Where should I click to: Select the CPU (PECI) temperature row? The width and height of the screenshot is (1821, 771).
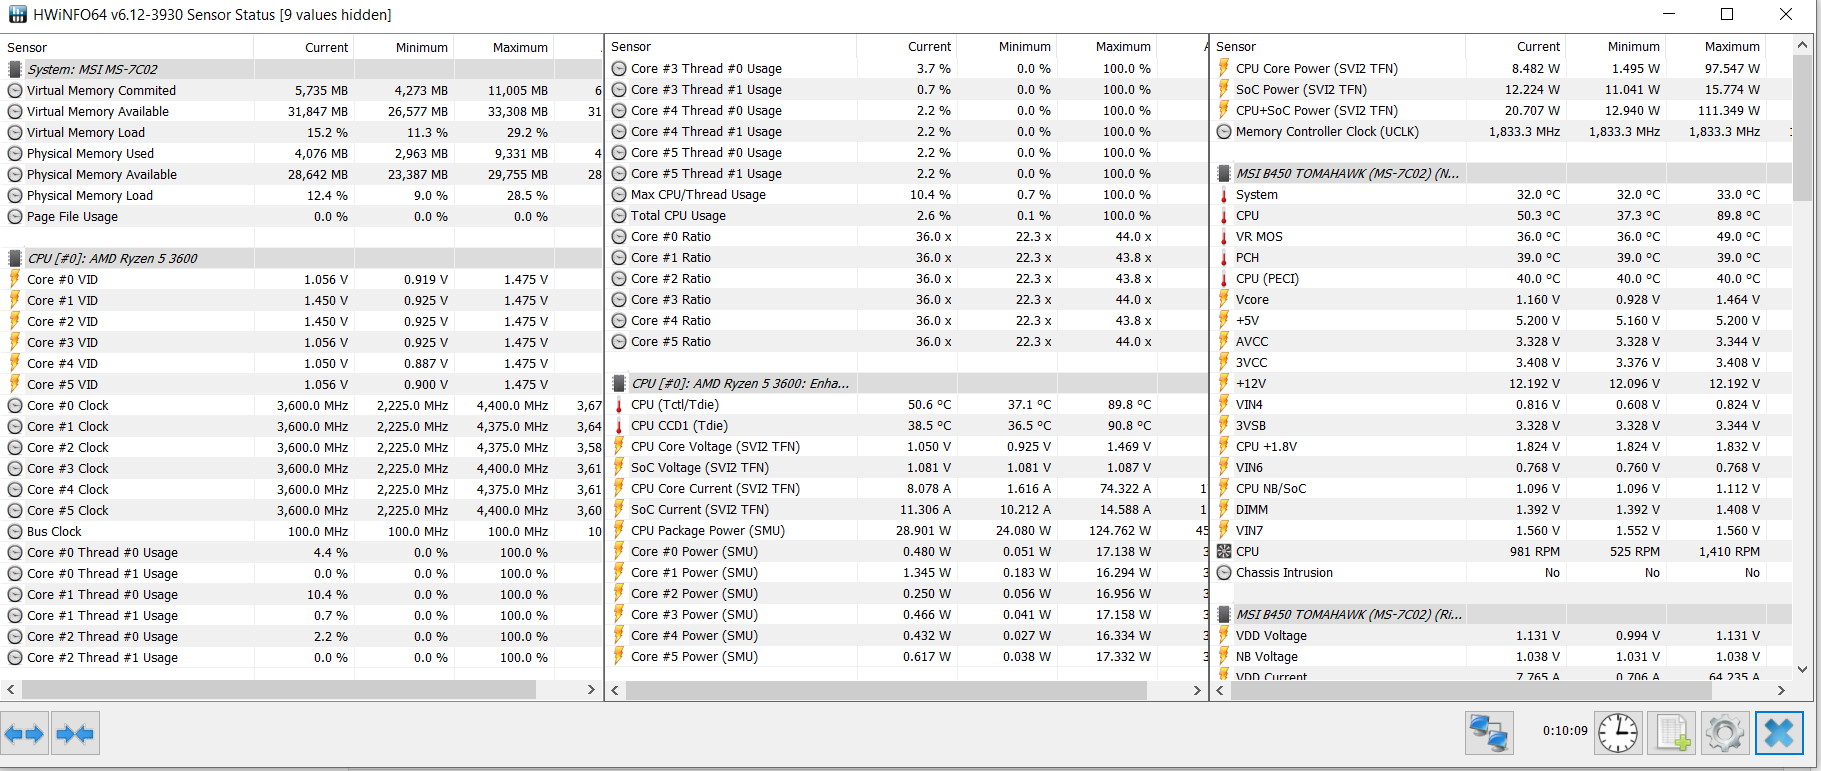pyautogui.click(x=1502, y=279)
